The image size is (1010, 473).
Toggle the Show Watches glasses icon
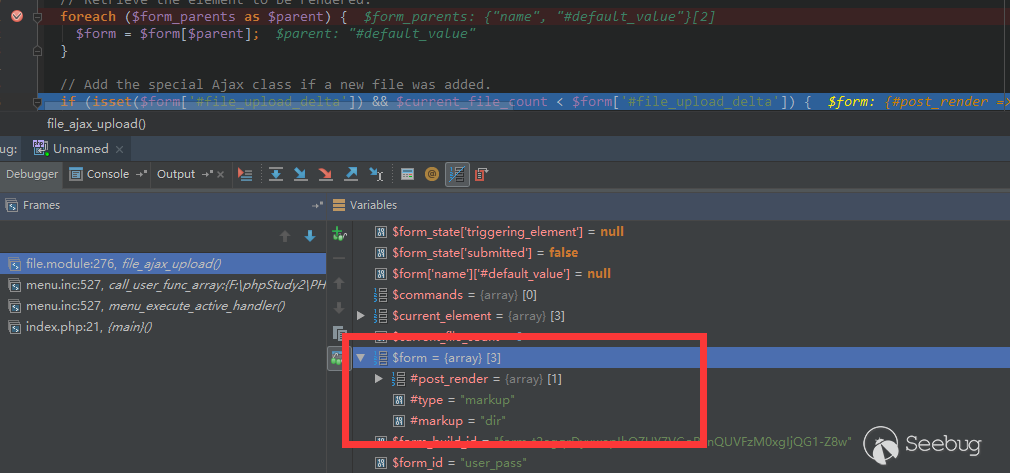pyautogui.click(x=338, y=358)
